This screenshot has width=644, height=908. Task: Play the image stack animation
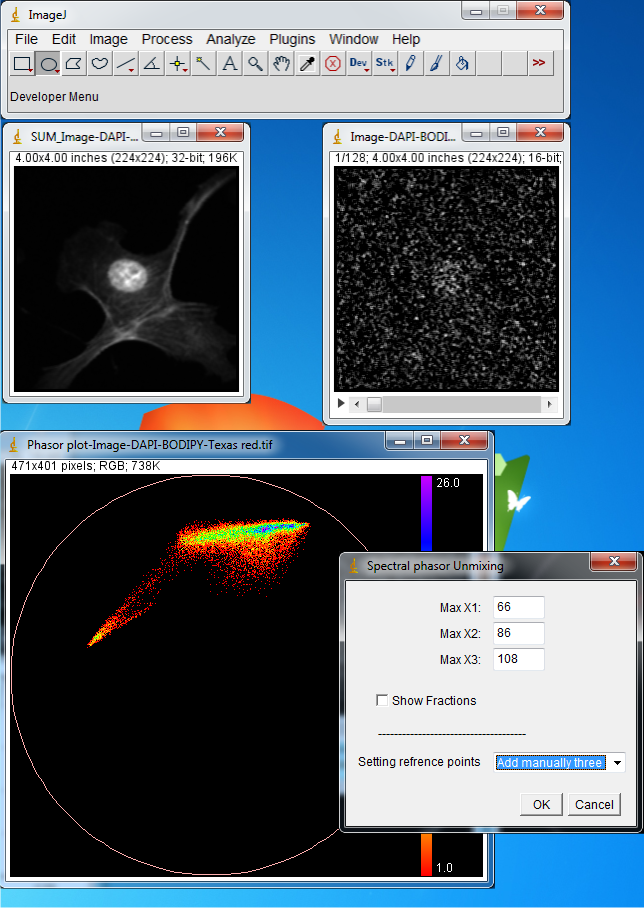click(341, 403)
